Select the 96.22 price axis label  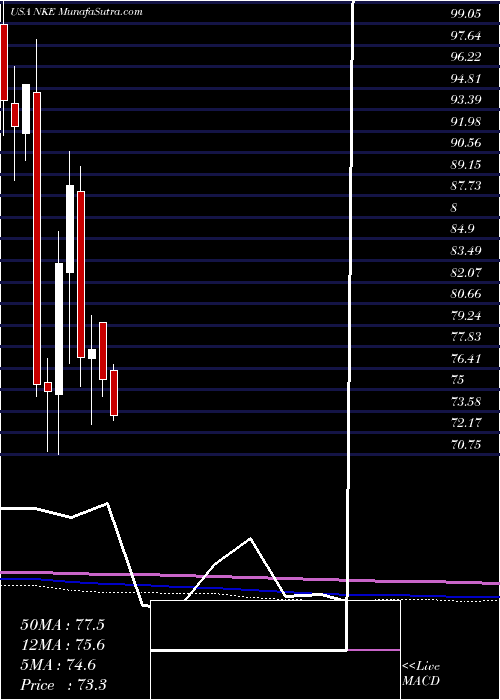pos(466,57)
